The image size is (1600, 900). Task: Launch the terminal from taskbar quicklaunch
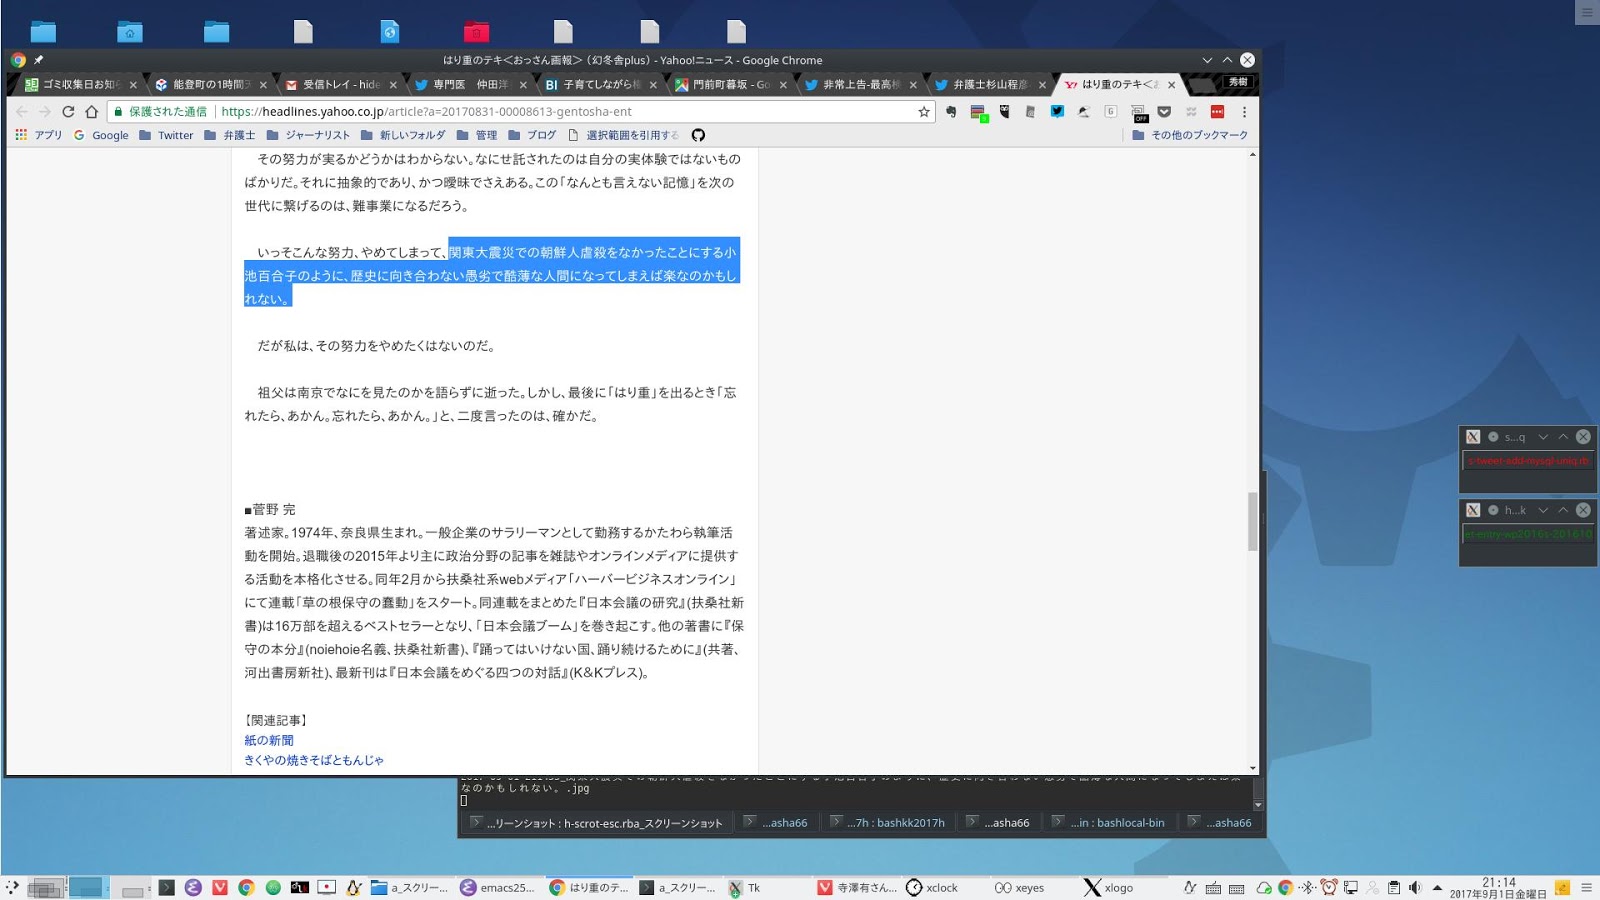[167, 887]
